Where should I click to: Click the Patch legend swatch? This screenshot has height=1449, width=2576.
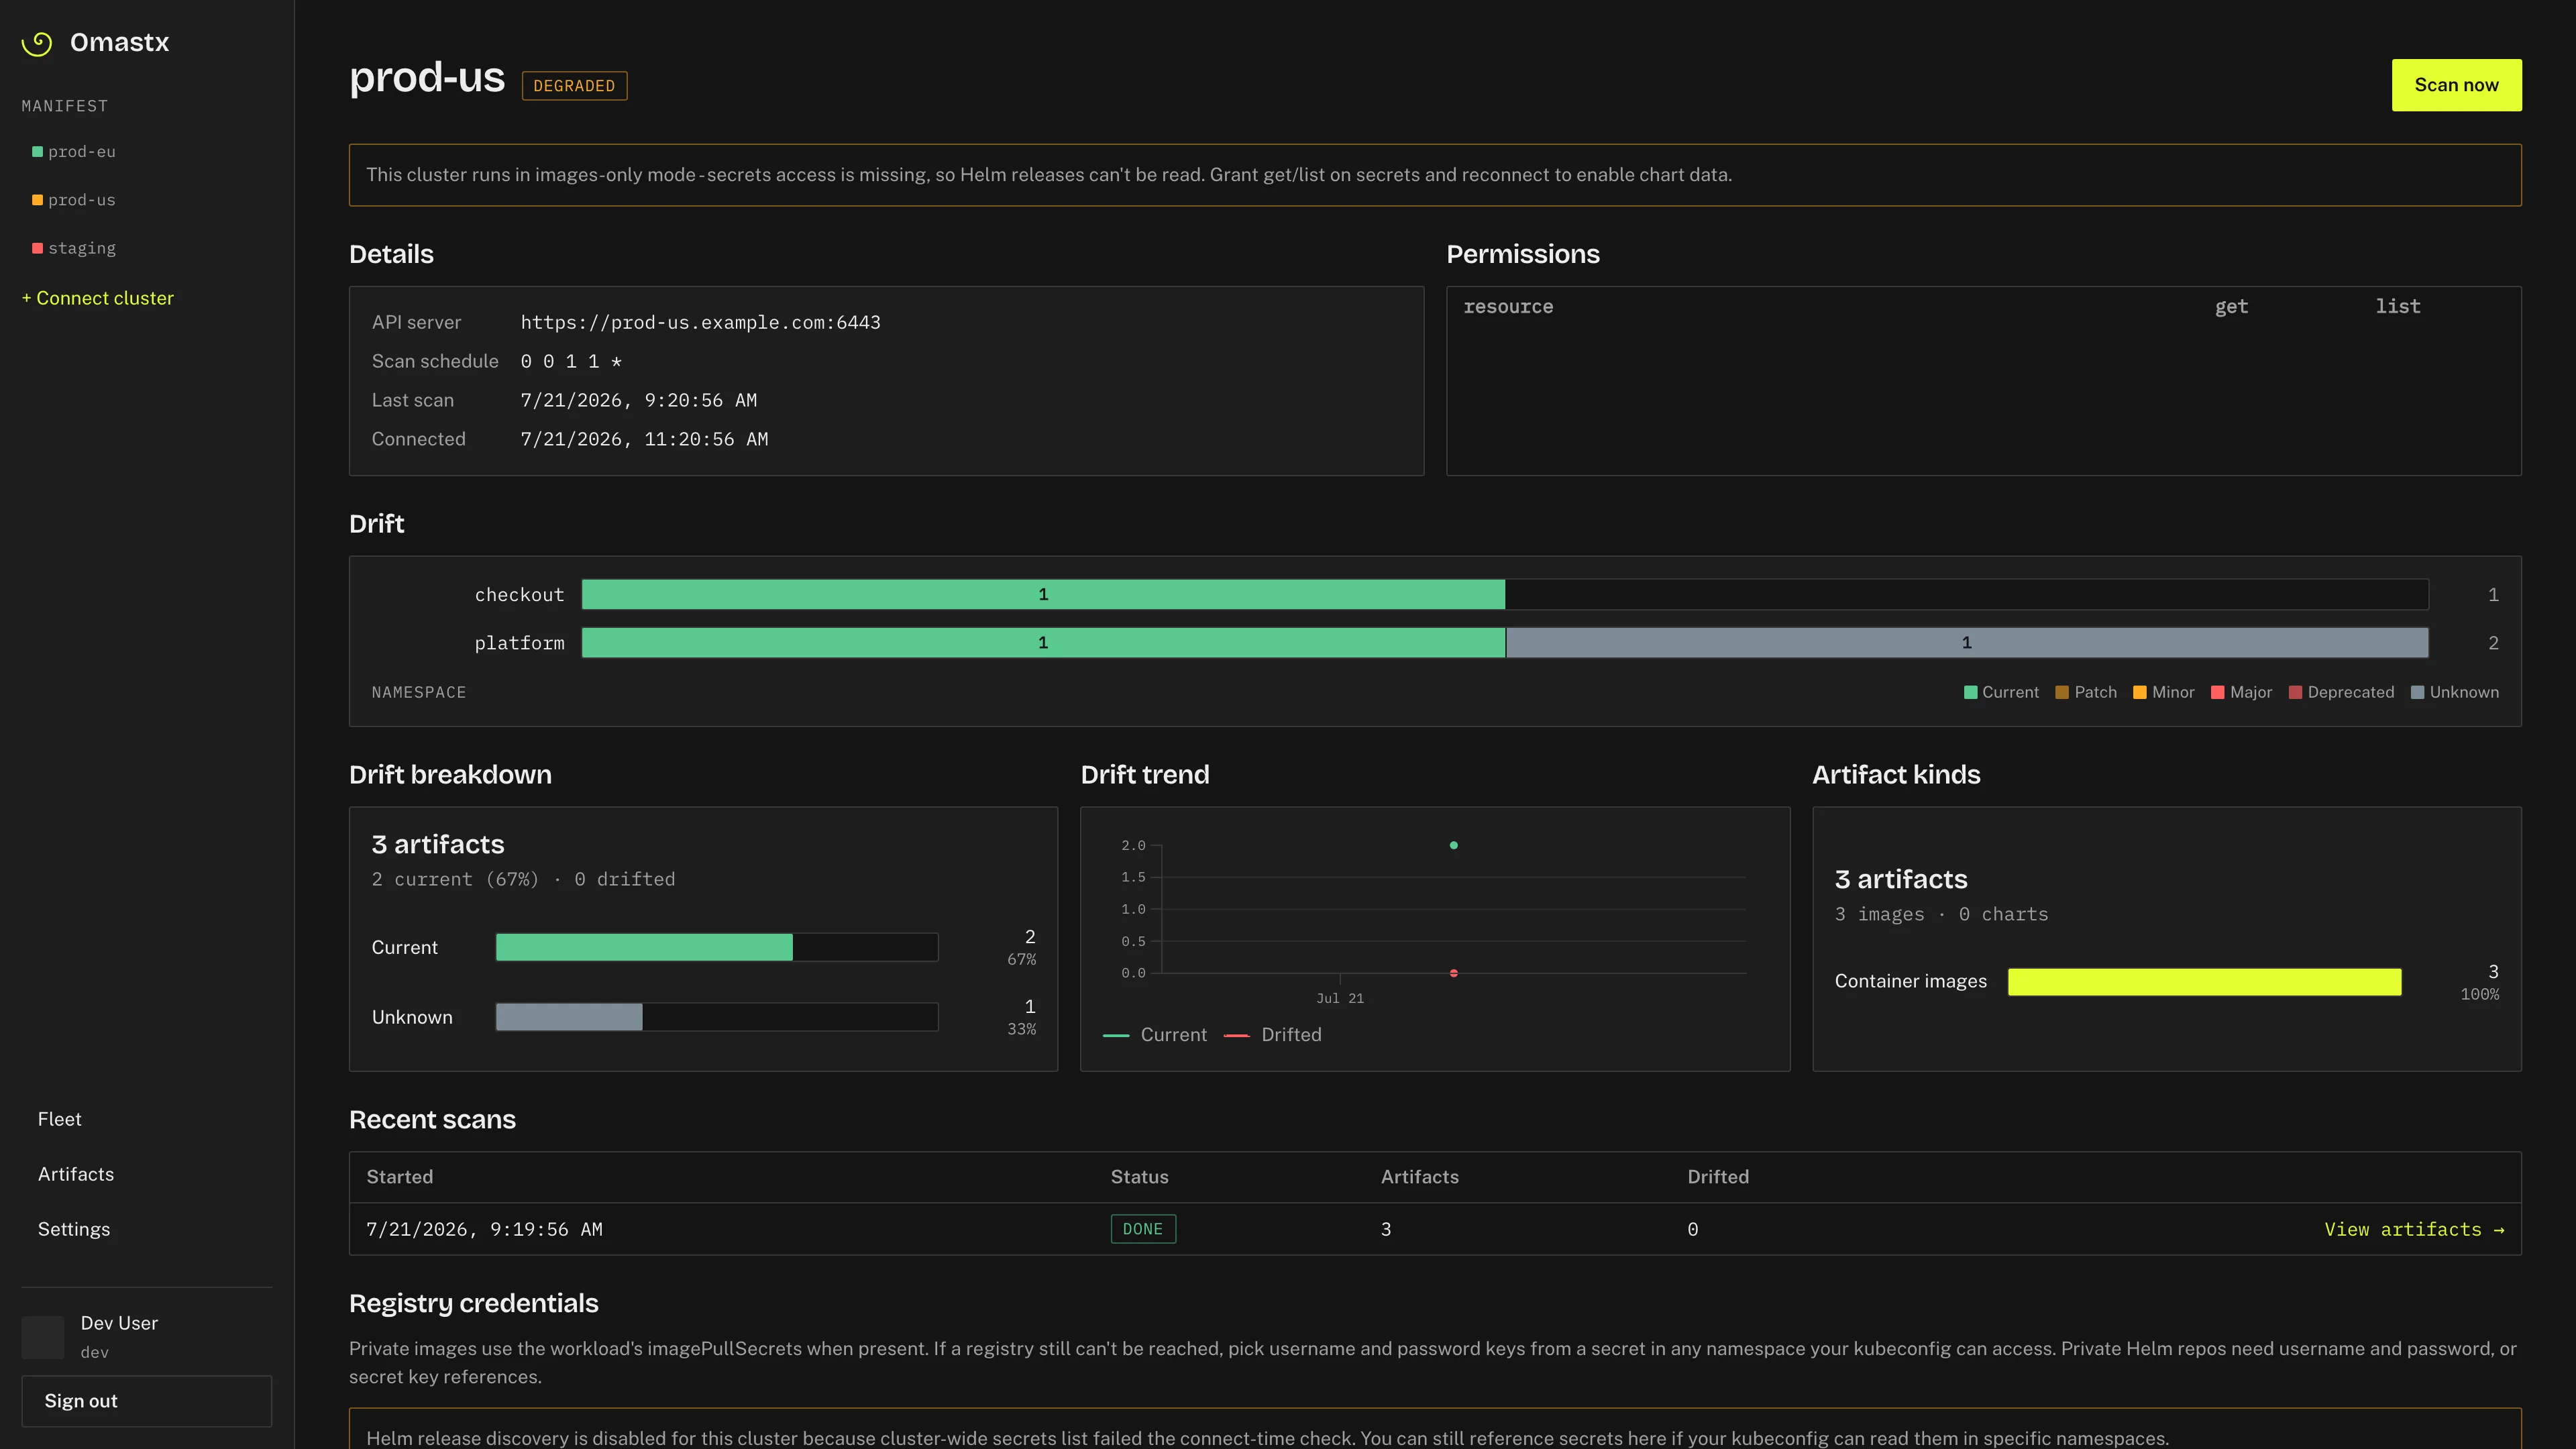coord(2062,692)
